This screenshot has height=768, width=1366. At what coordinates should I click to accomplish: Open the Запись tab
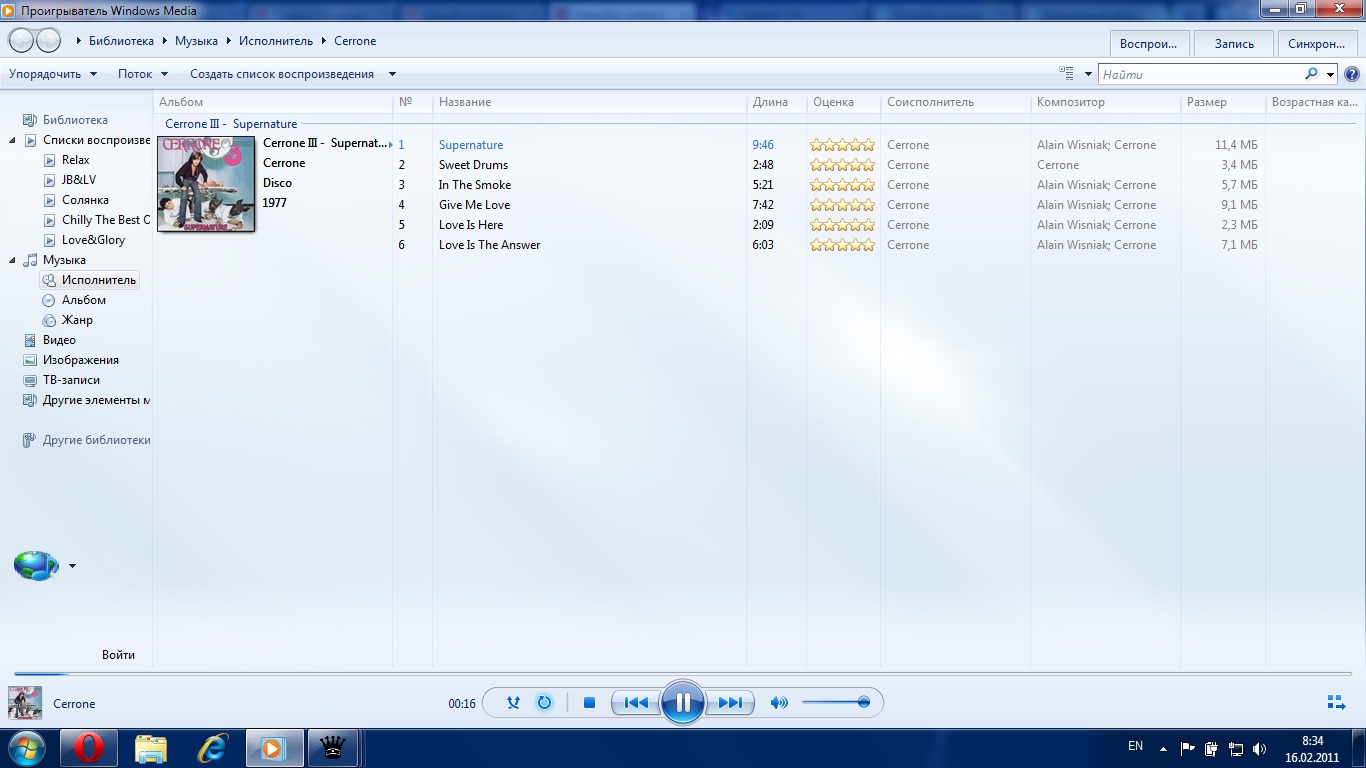pyautogui.click(x=1233, y=44)
